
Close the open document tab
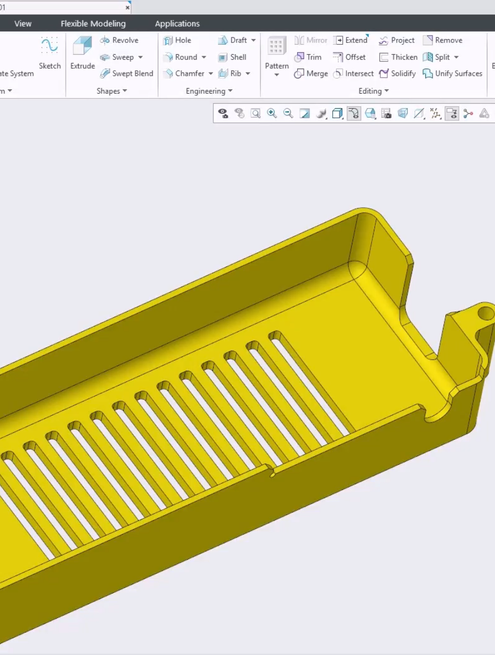point(127,7)
